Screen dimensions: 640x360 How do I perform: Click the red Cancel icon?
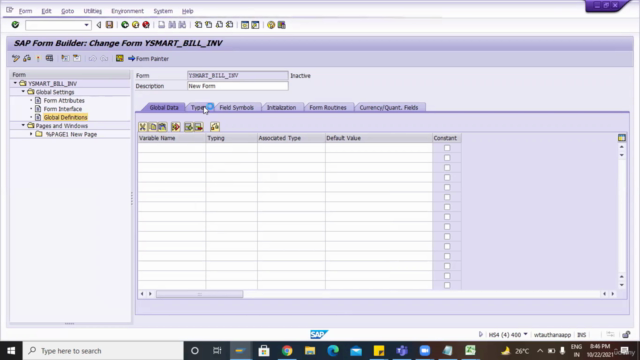click(x=146, y=25)
